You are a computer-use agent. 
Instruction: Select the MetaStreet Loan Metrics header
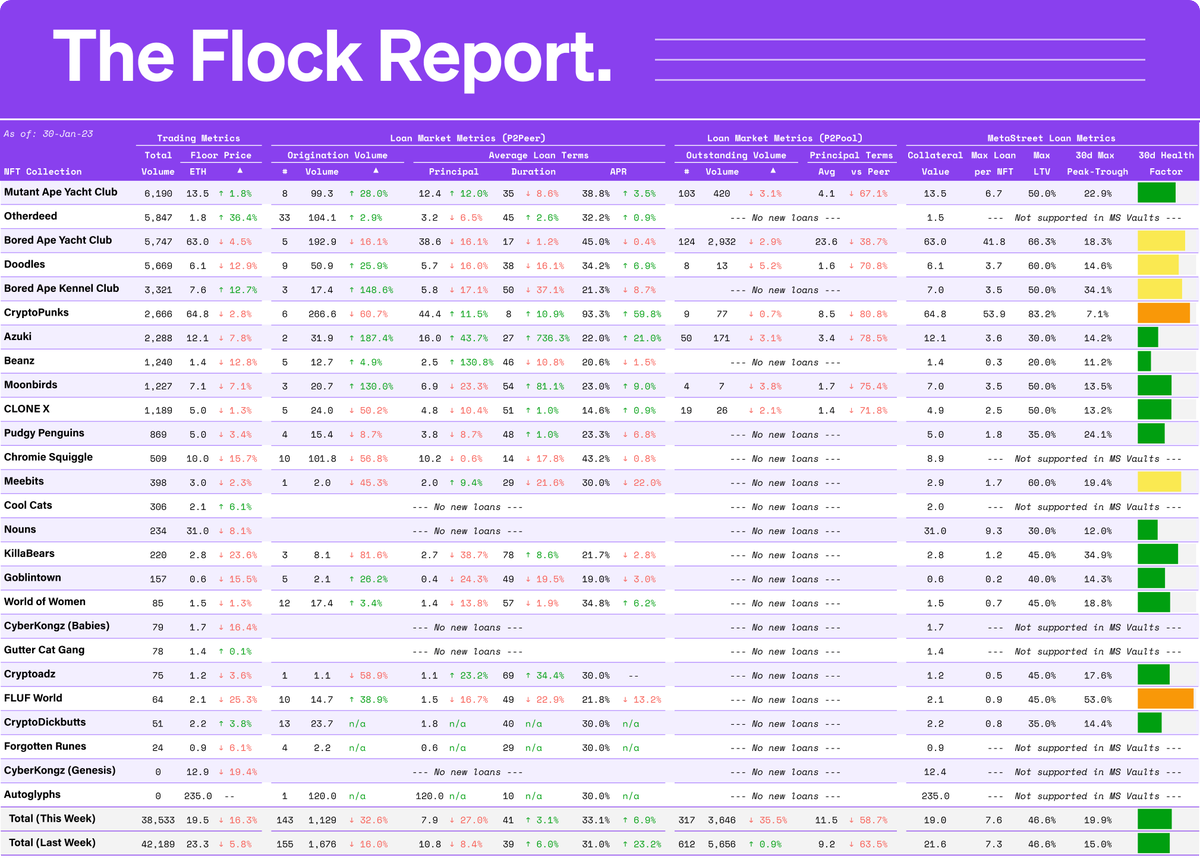(x=1049, y=138)
